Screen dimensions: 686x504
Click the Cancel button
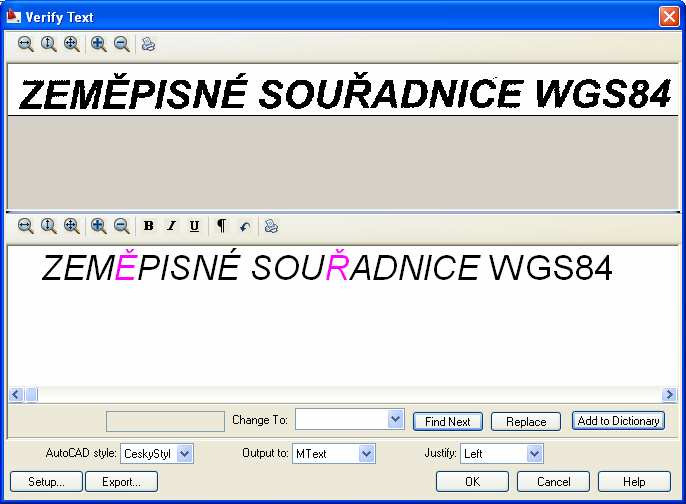[x=553, y=482]
